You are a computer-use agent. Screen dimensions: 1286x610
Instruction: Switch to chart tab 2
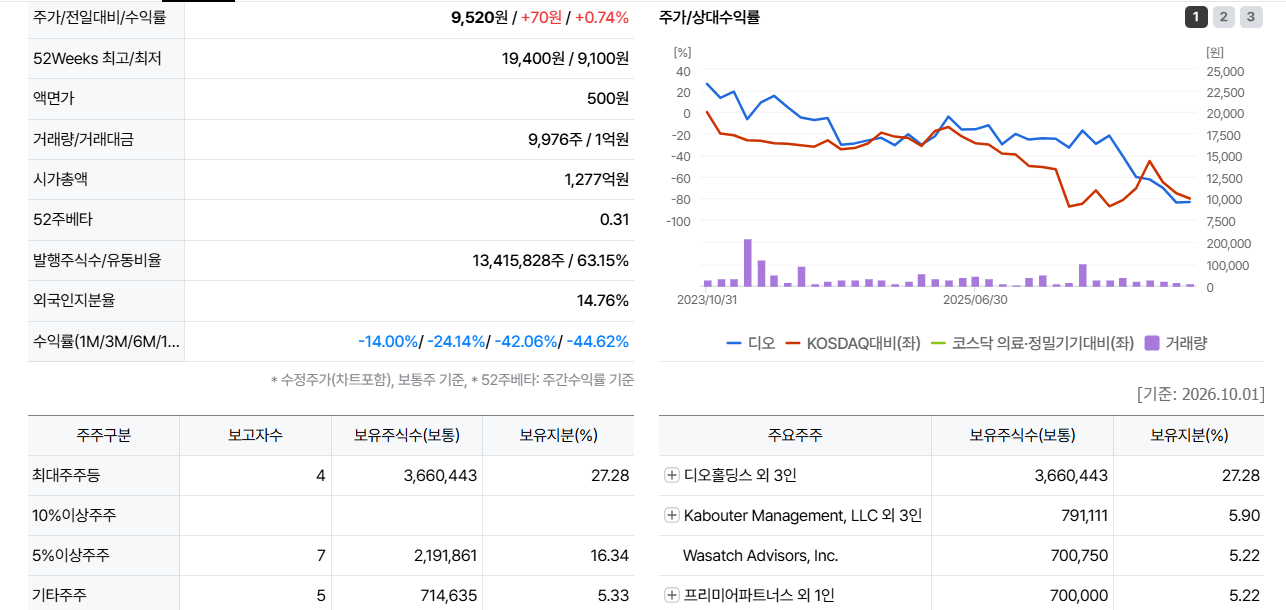[x=1224, y=16]
